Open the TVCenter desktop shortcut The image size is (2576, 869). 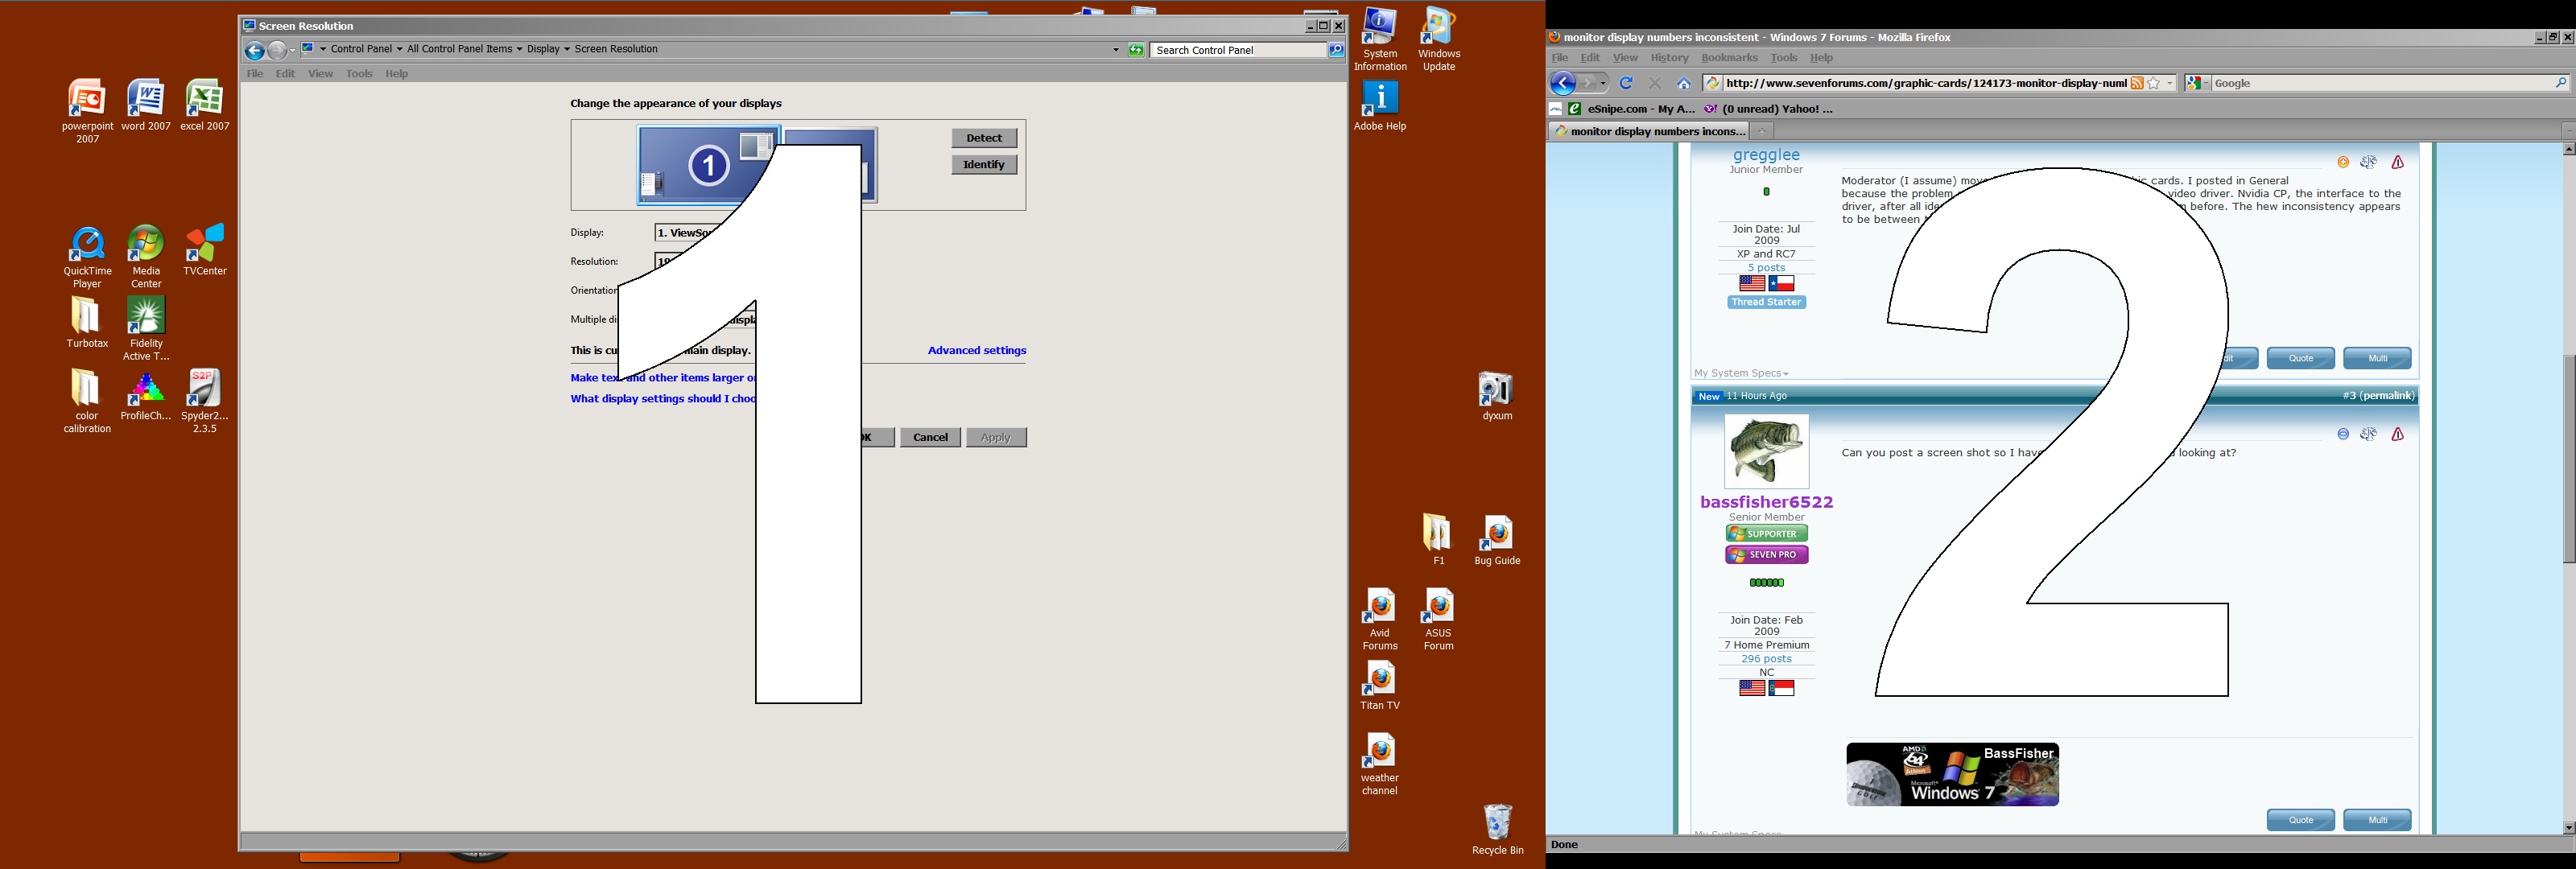[x=205, y=250]
